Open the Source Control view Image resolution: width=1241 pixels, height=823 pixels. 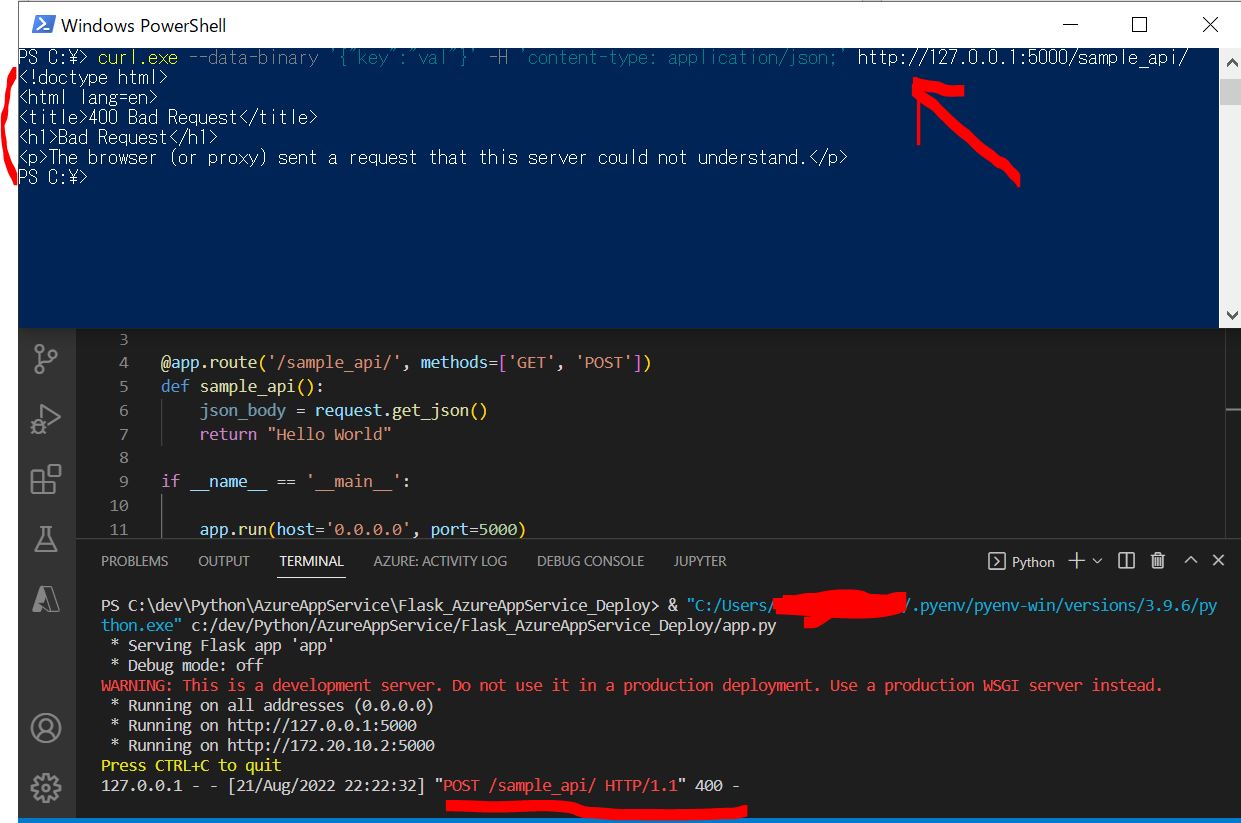[46, 358]
